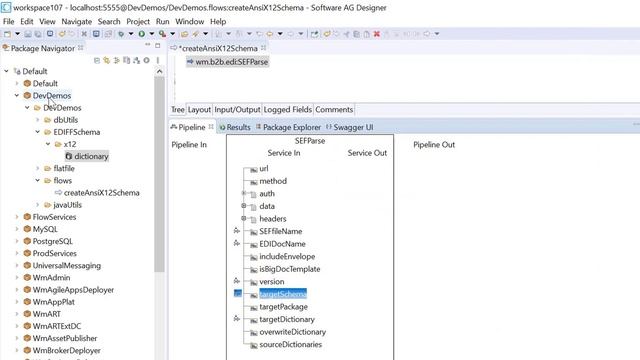
Task: Select the MySQL package
Action: 41,229
